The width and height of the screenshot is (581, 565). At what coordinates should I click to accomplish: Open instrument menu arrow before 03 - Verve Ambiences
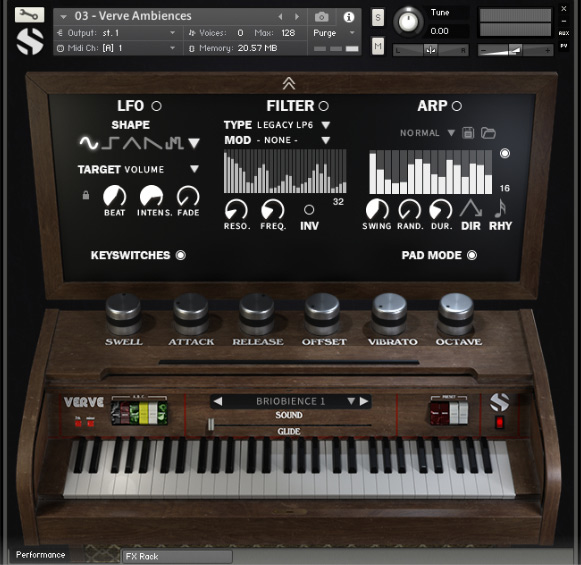point(63,17)
